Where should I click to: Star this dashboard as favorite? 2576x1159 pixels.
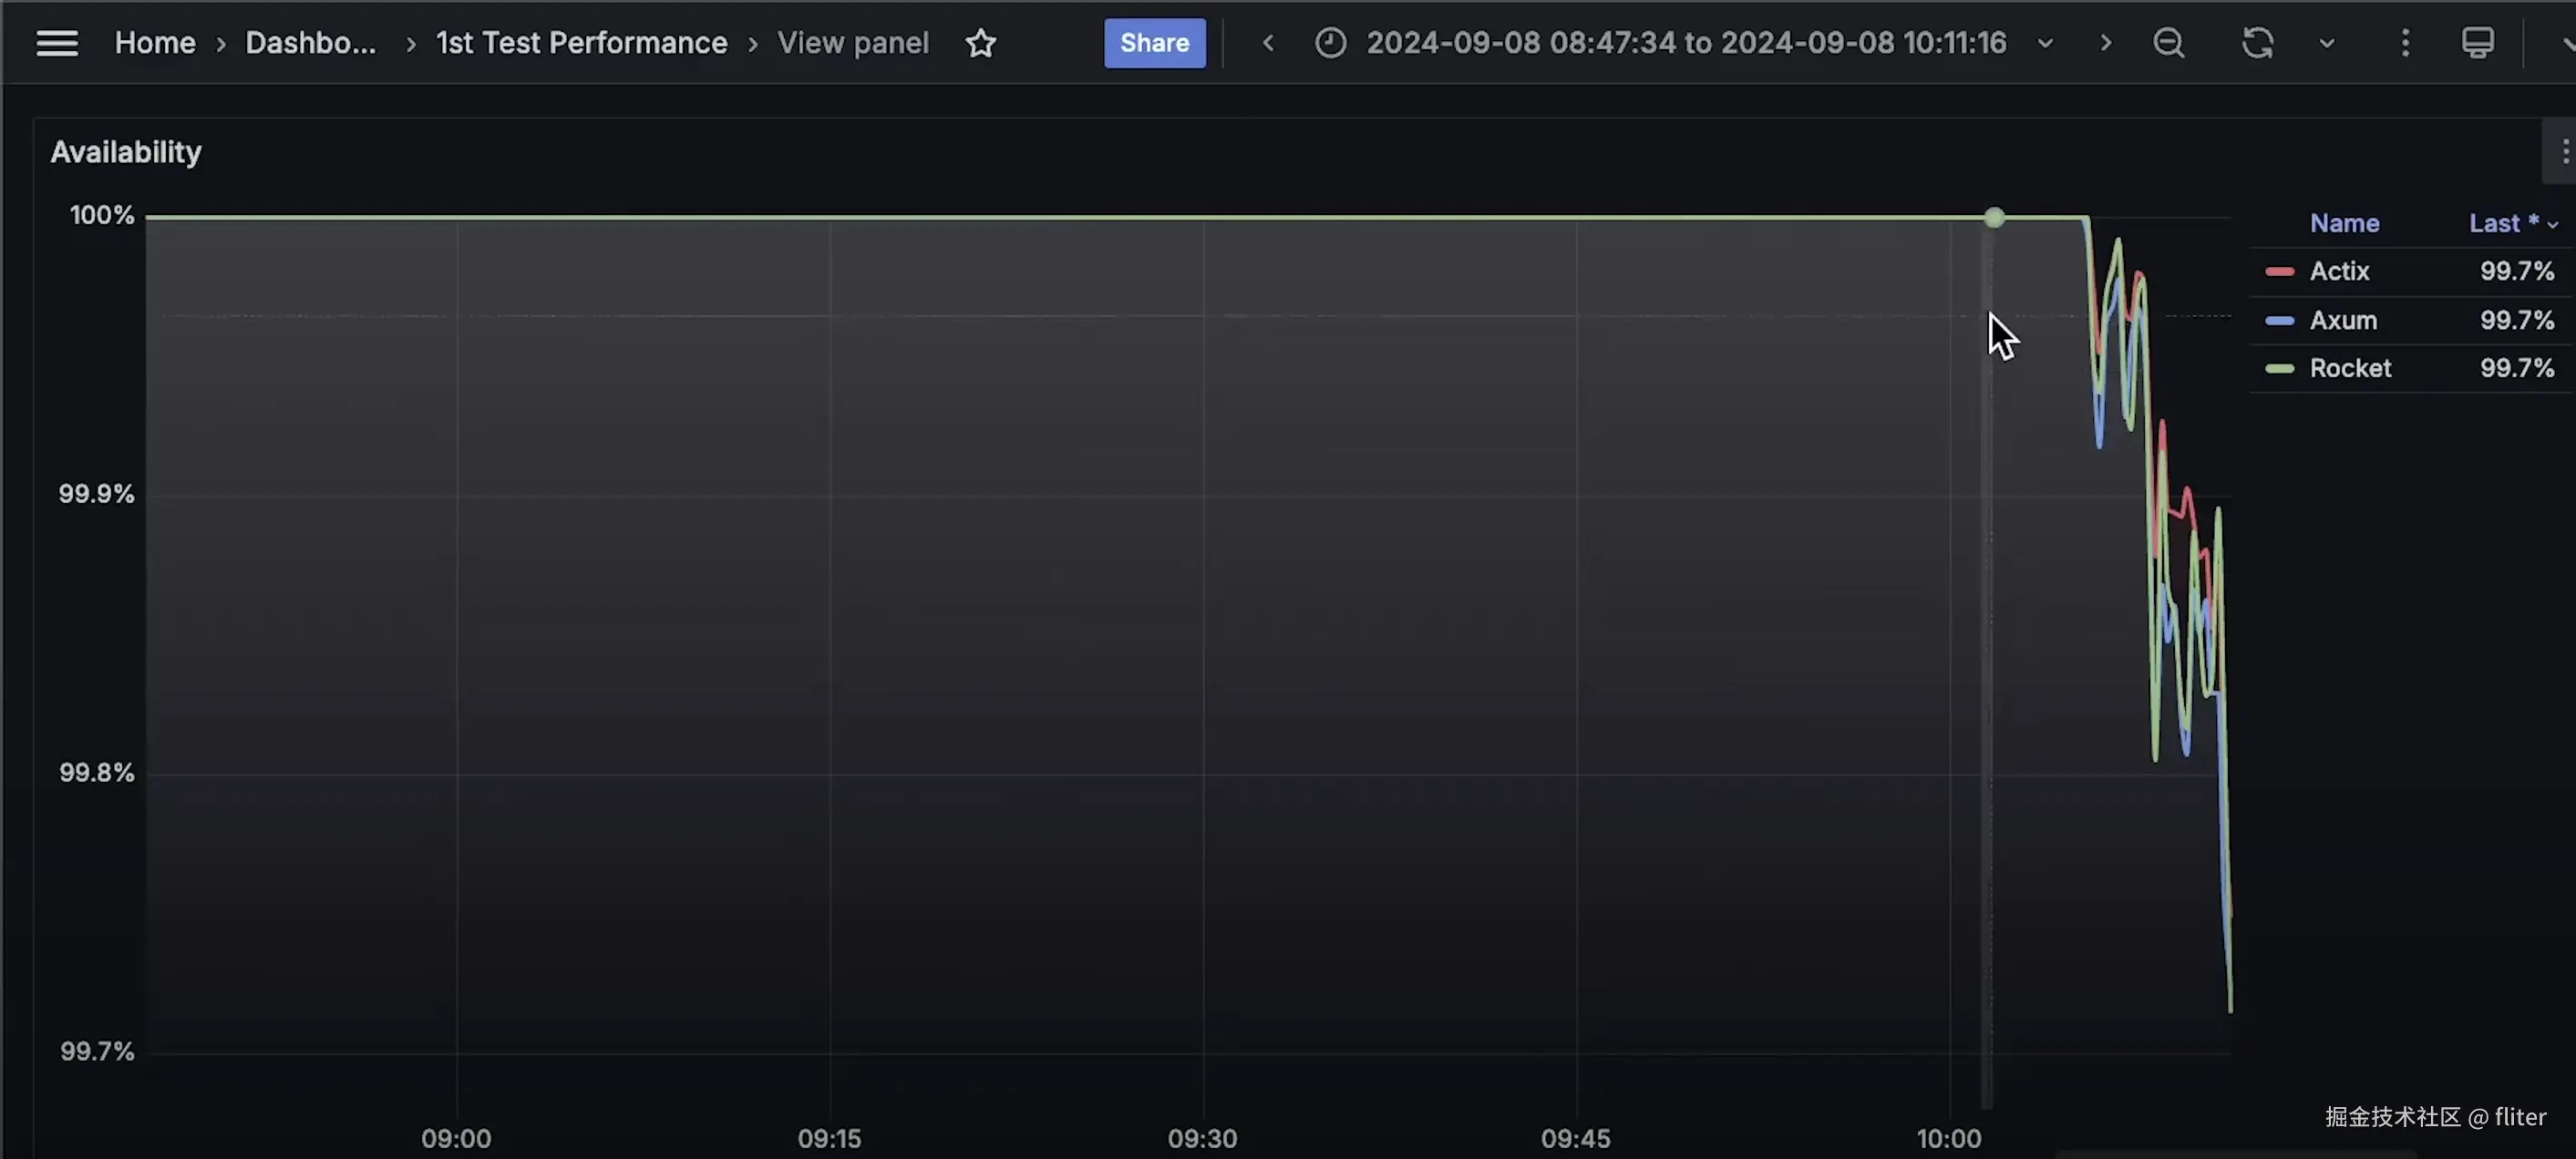pyautogui.click(x=980, y=43)
